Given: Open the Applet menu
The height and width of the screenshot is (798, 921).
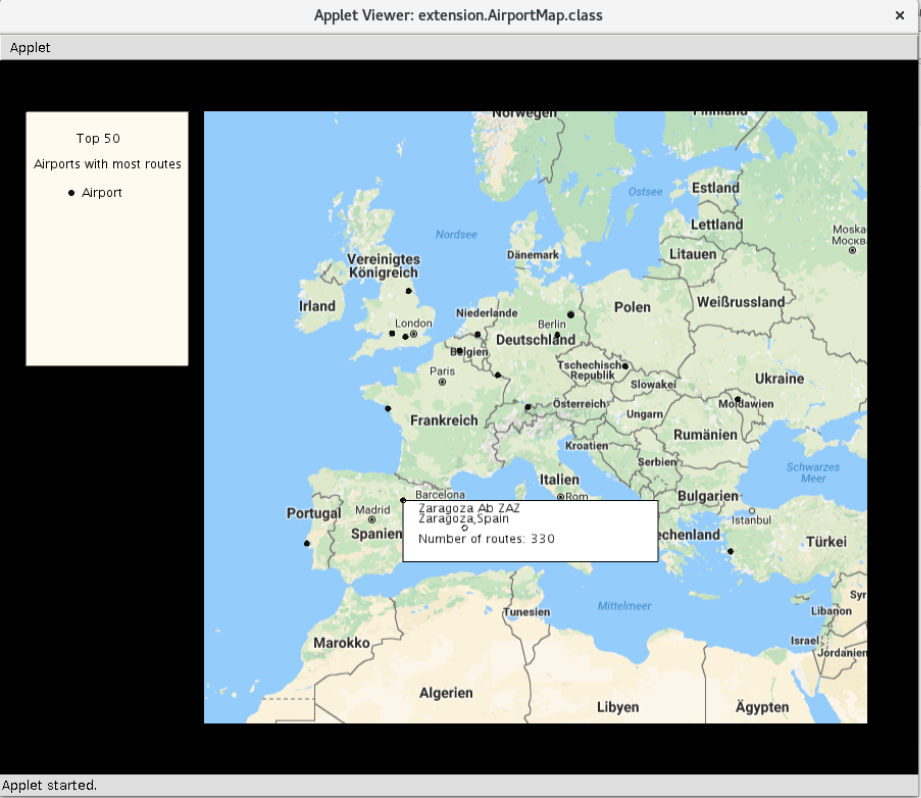Looking at the screenshot, I should [30, 48].
